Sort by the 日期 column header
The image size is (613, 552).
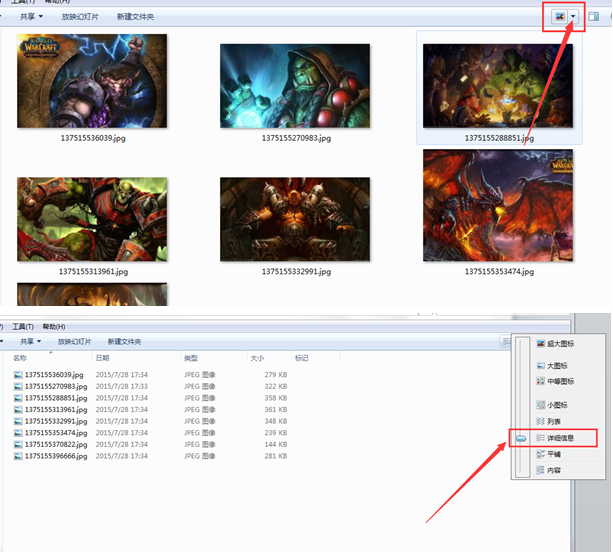point(102,358)
